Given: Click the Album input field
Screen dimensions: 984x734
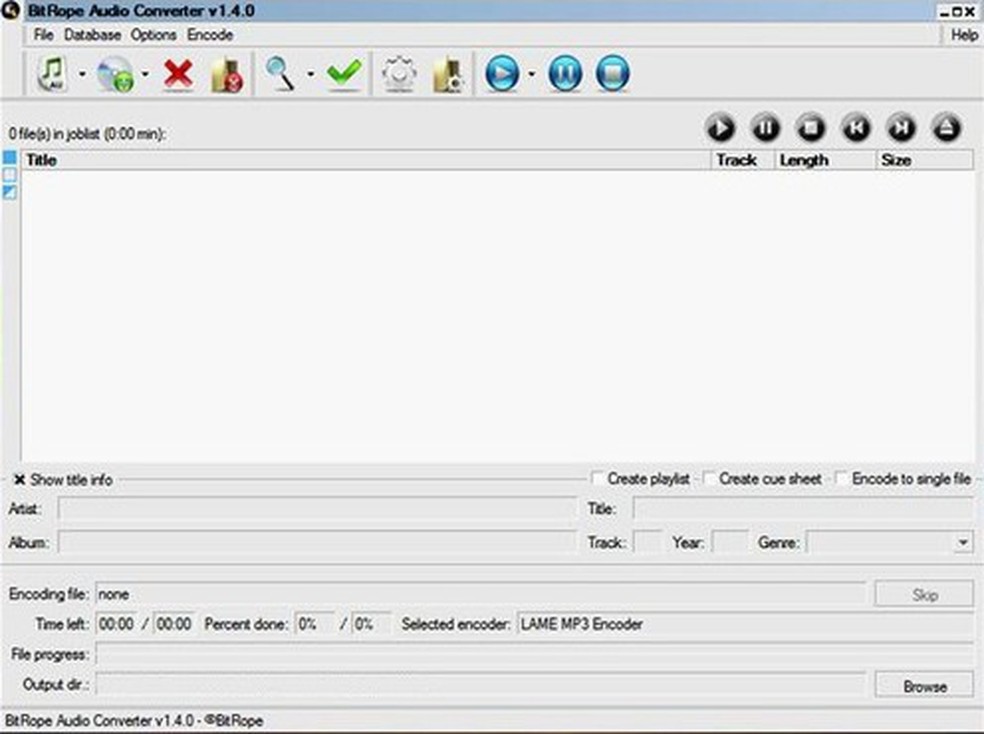Looking at the screenshot, I should (x=317, y=542).
